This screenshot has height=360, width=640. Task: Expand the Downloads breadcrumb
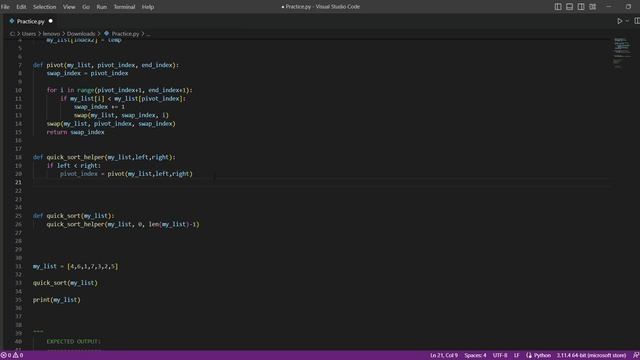81,34
